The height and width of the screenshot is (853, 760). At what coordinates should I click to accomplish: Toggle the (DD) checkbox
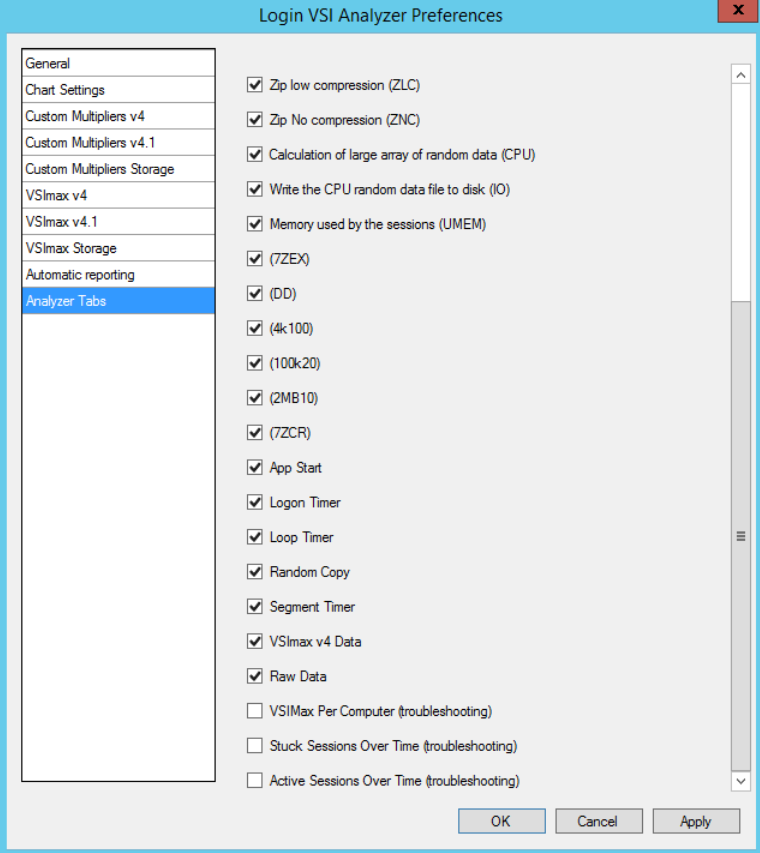[255, 294]
